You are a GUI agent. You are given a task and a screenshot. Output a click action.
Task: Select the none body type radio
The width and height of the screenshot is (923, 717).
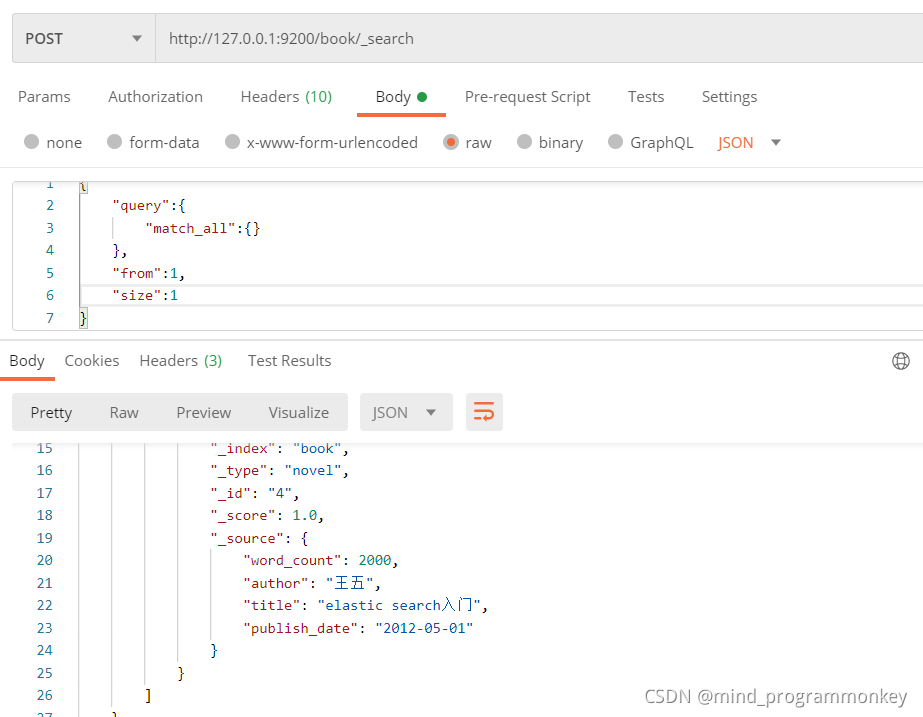tap(32, 142)
